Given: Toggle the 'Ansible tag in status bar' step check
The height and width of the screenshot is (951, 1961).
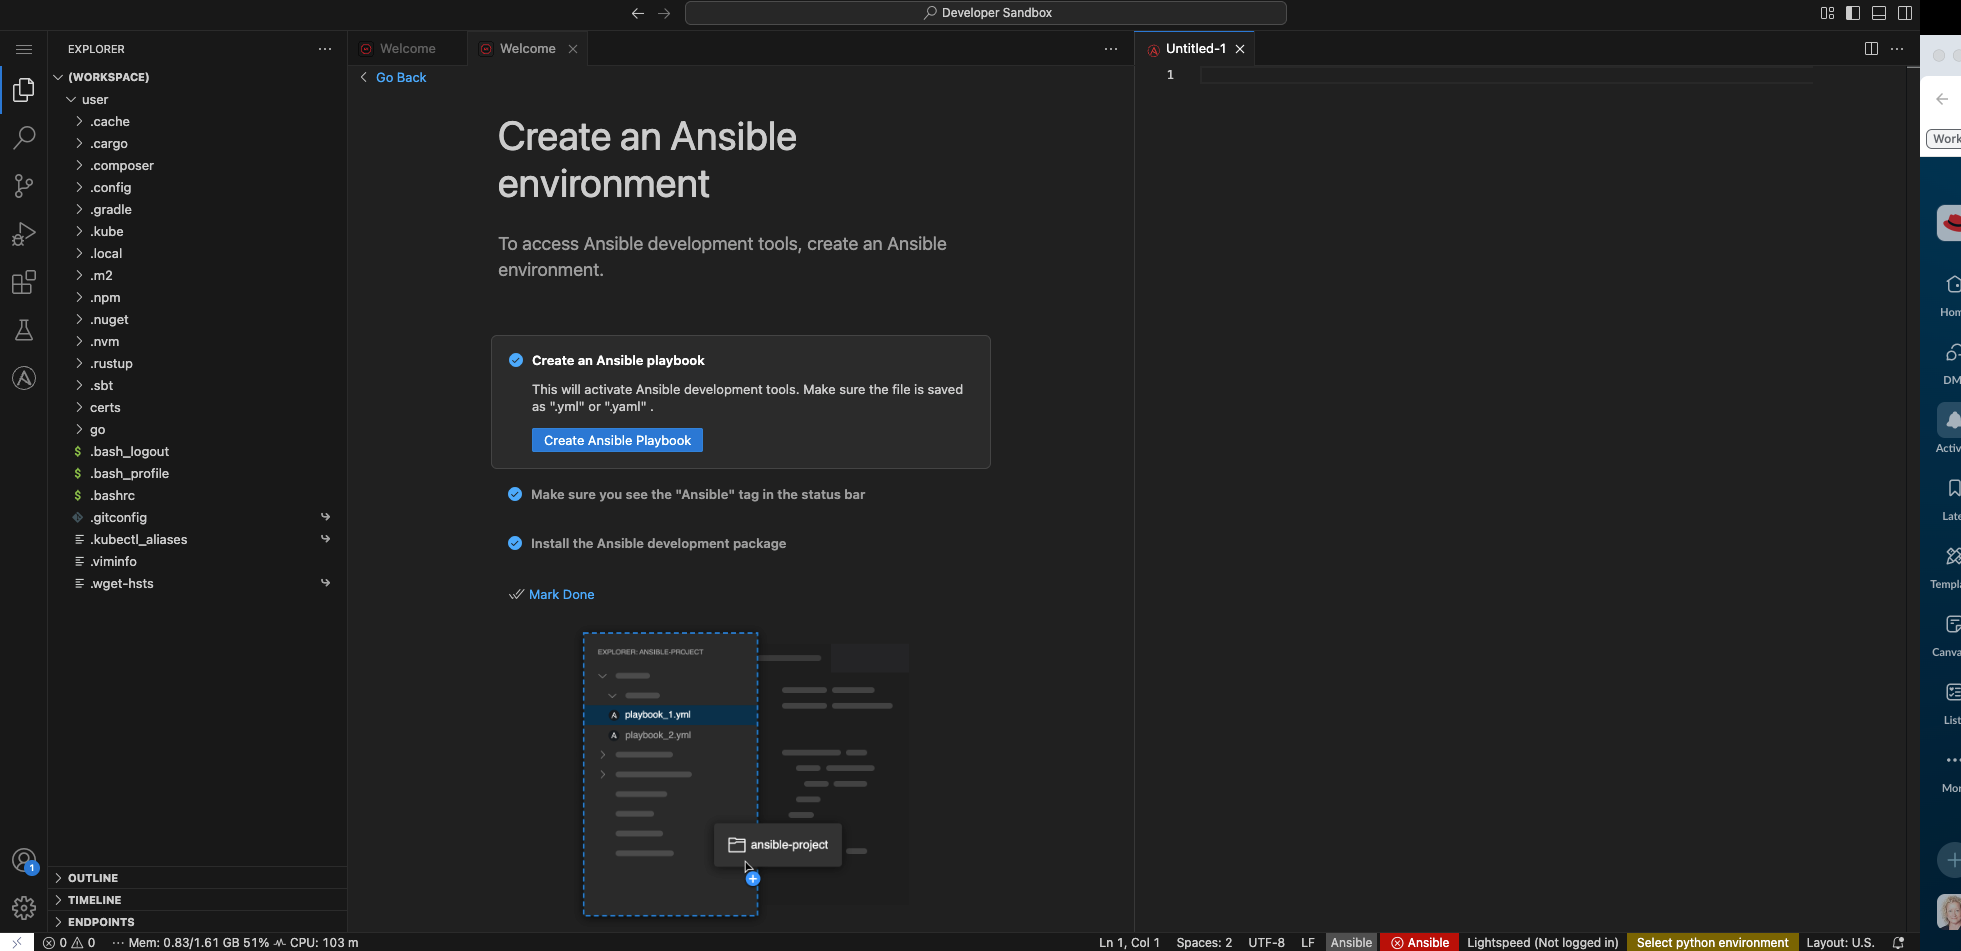Looking at the screenshot, I should (x=515, y=494).
